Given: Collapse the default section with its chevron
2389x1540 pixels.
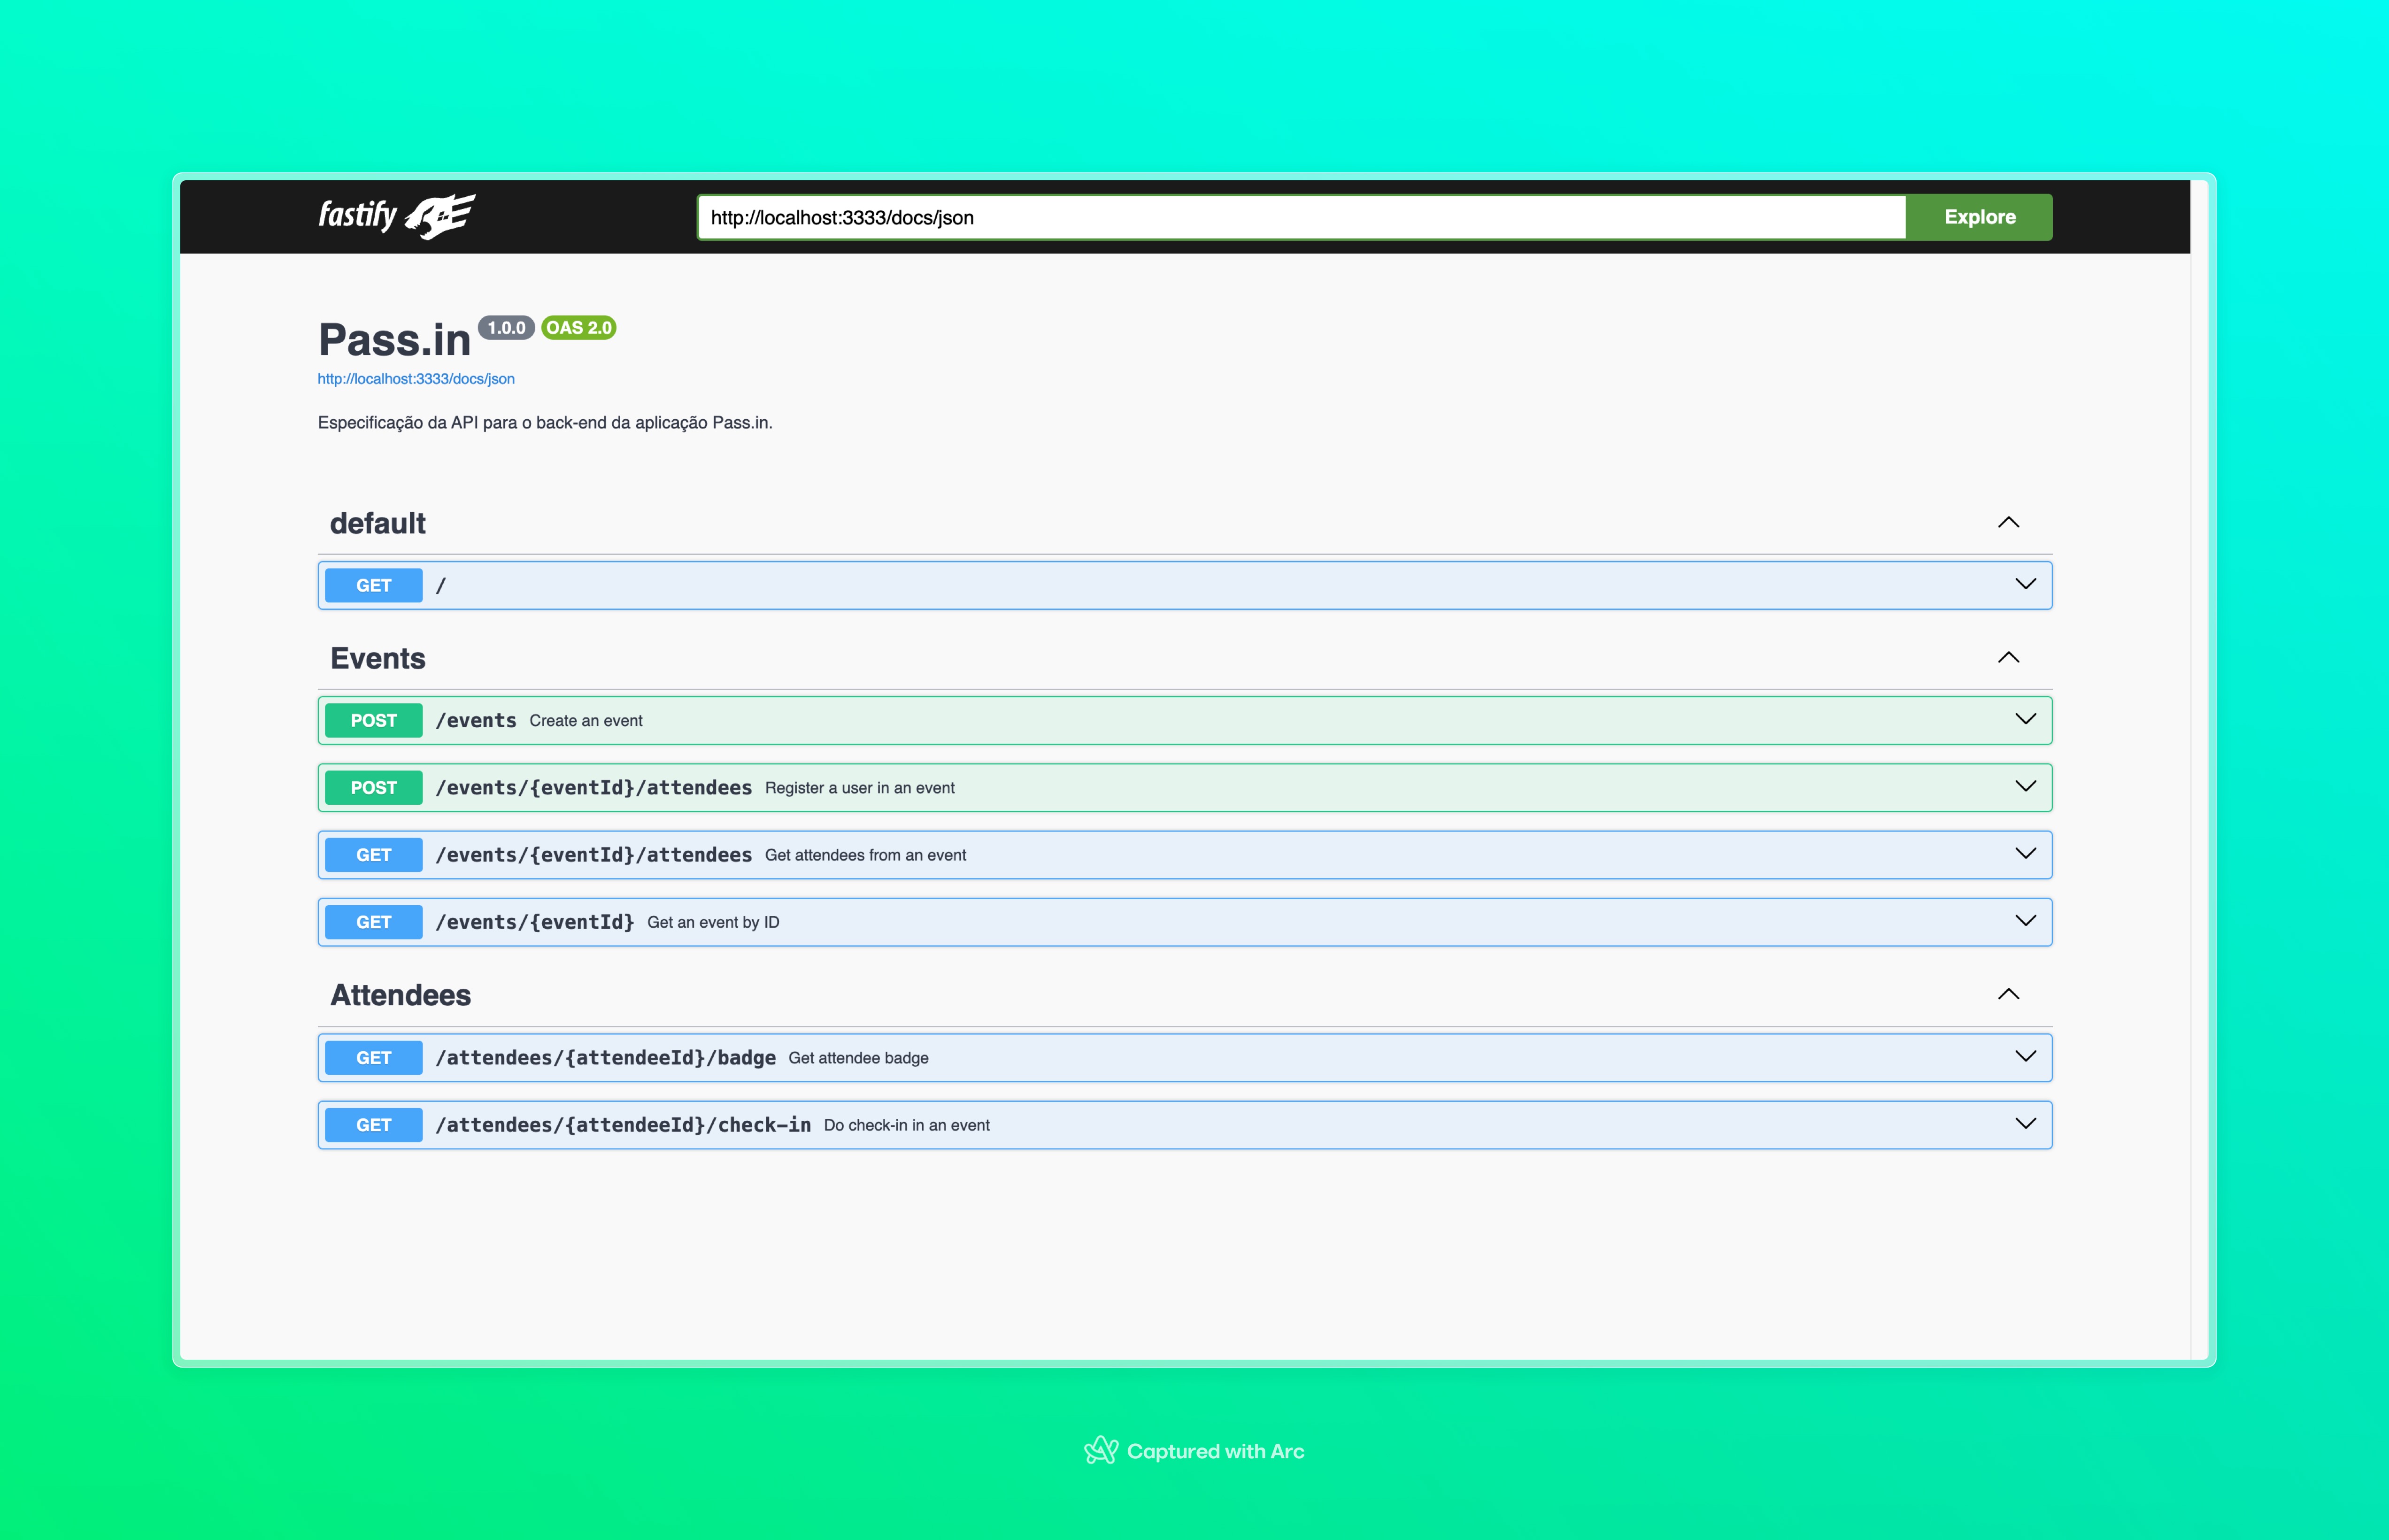Looking at the screenshot, I should point(2008,523).
